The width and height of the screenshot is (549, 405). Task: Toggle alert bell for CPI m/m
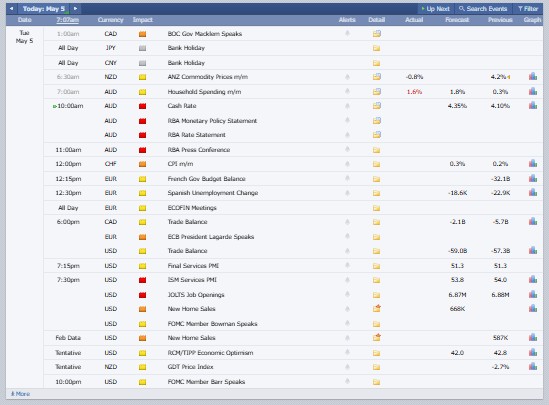click(347, 163)
